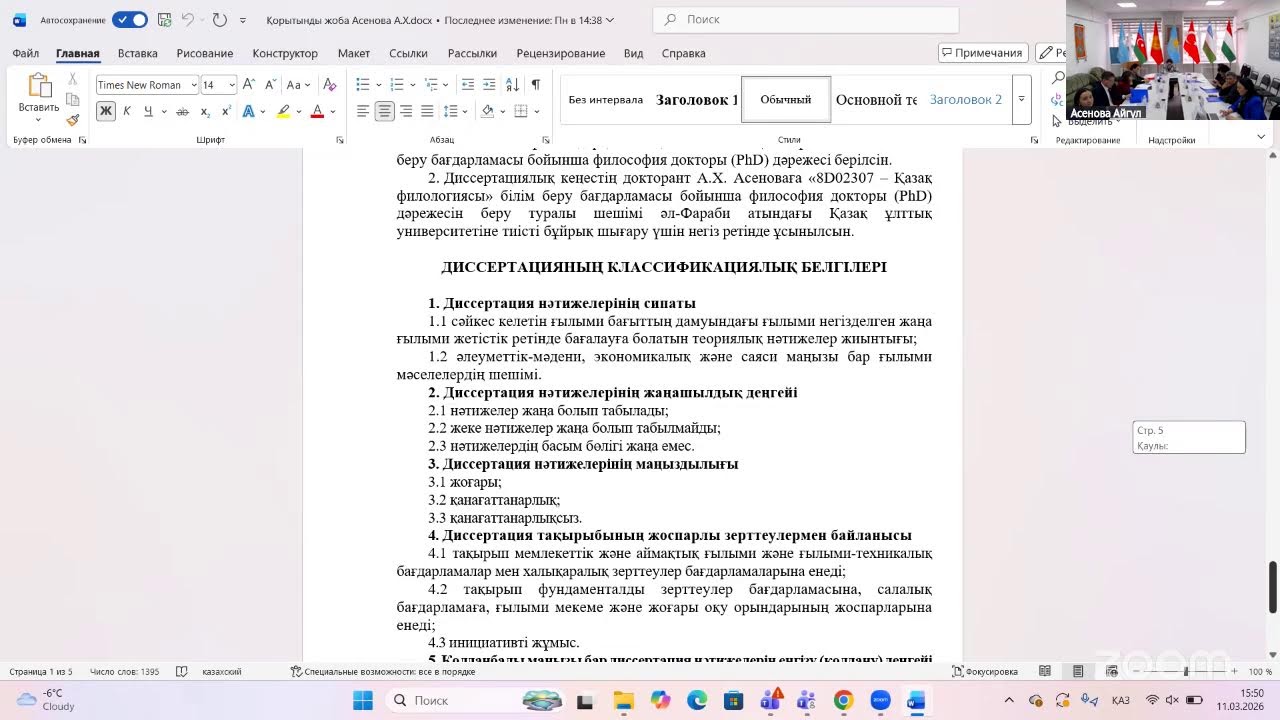Show paragraph marks with the pilcrow icon
This screenshot has width=1280, height=720.
[536, 85]
